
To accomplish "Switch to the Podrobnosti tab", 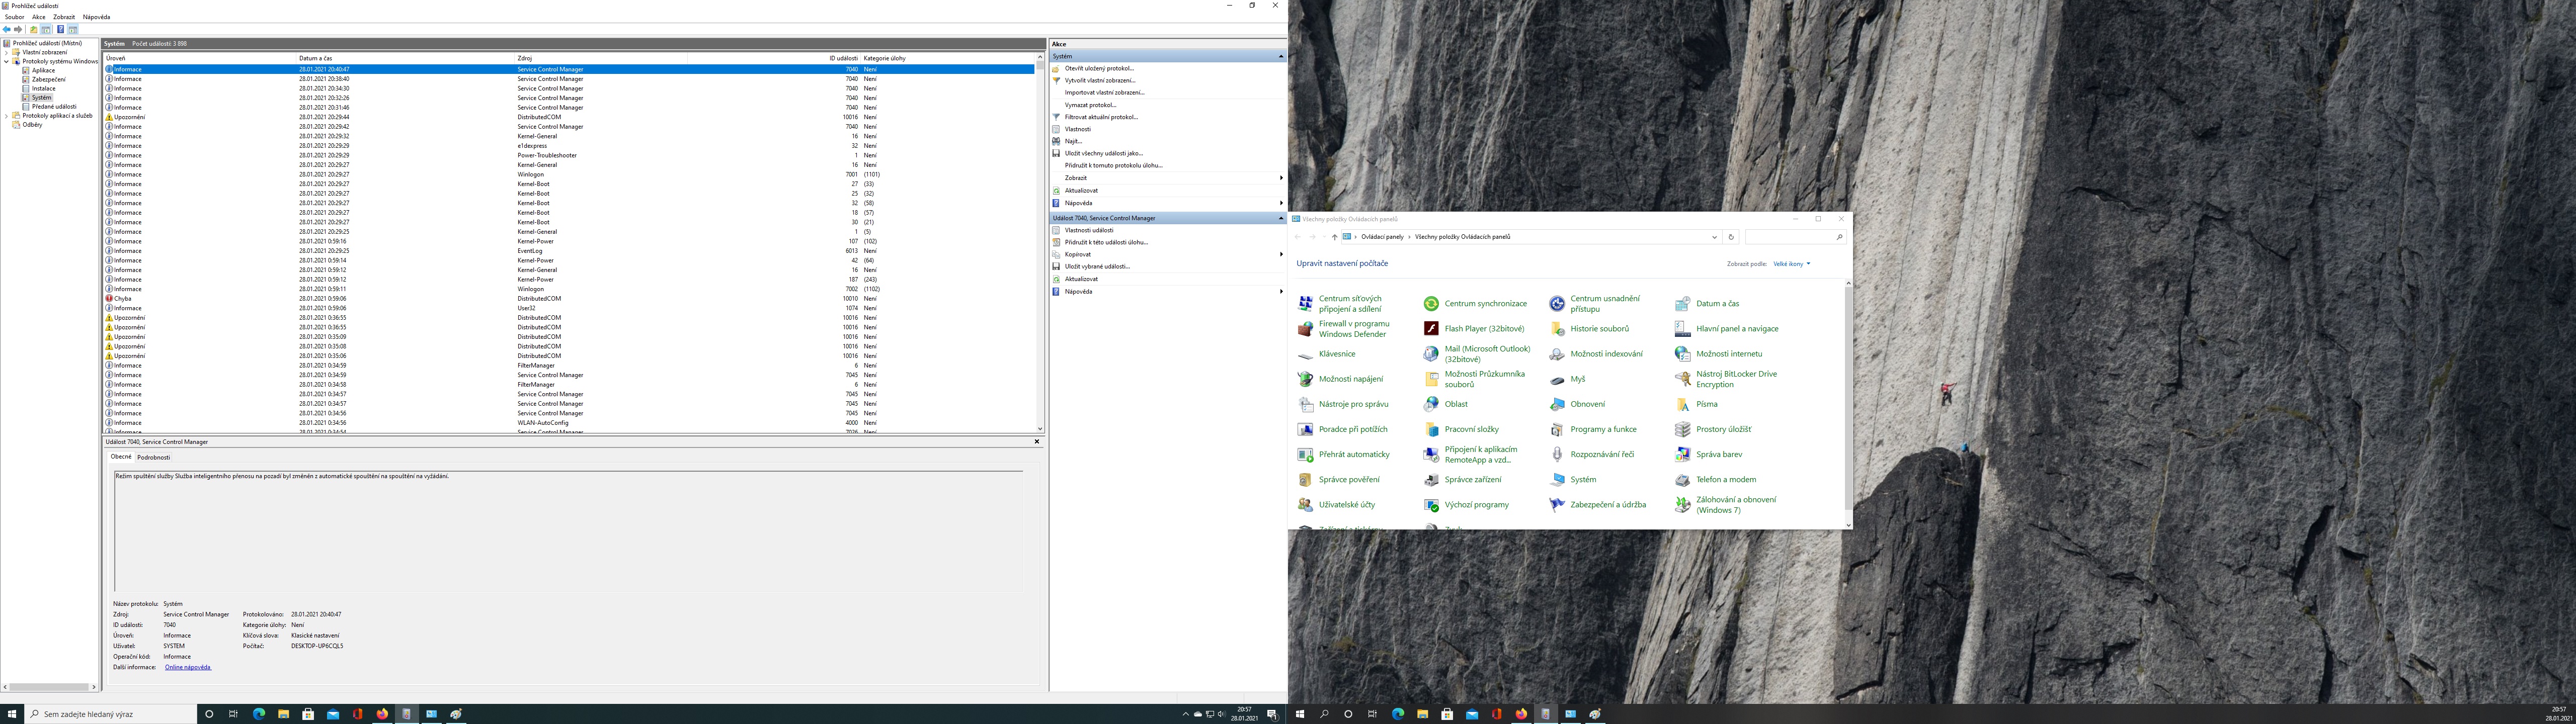I will pyautogui.click(x=153, y=457).
